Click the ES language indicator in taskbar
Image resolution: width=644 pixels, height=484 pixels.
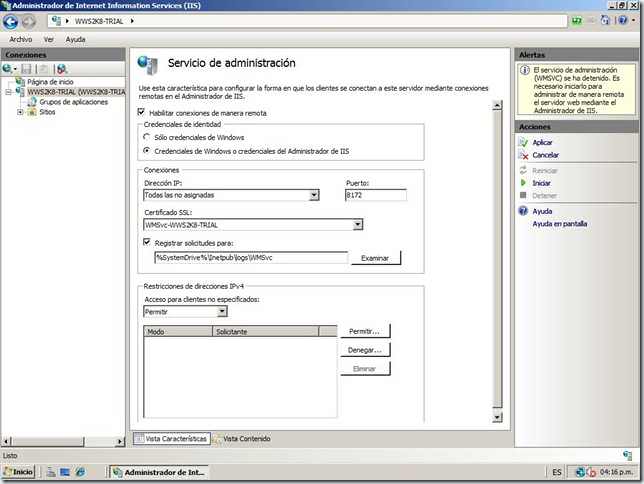[557, 472]
